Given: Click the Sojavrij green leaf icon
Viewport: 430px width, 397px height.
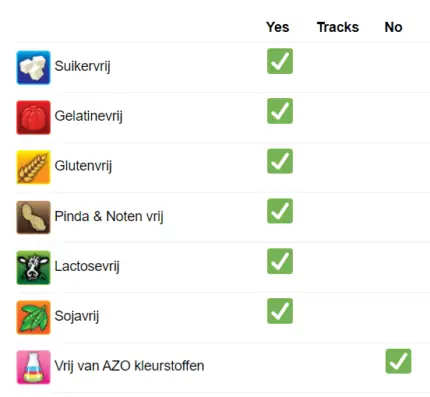Looking at the screenshot, I should pos(33,317).
